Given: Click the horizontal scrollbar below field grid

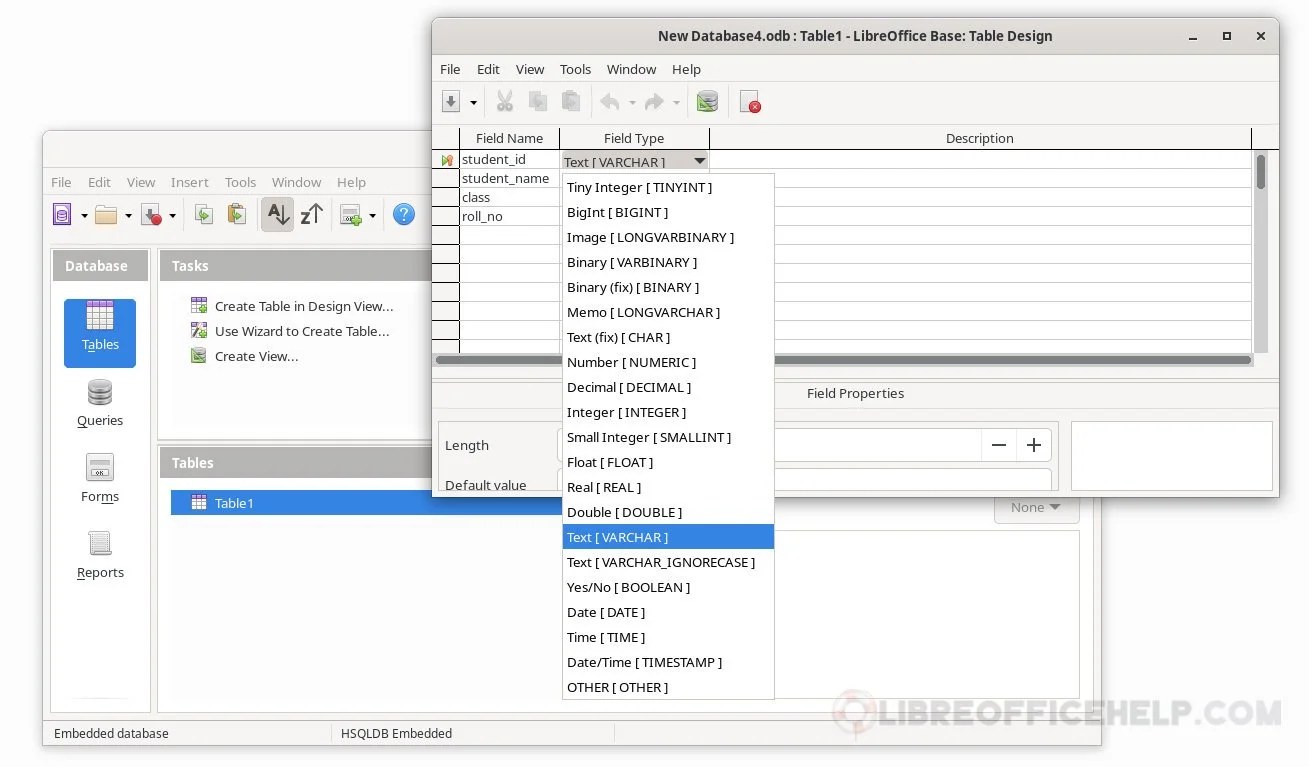Looking at the screenshot, I should point(844,360).
